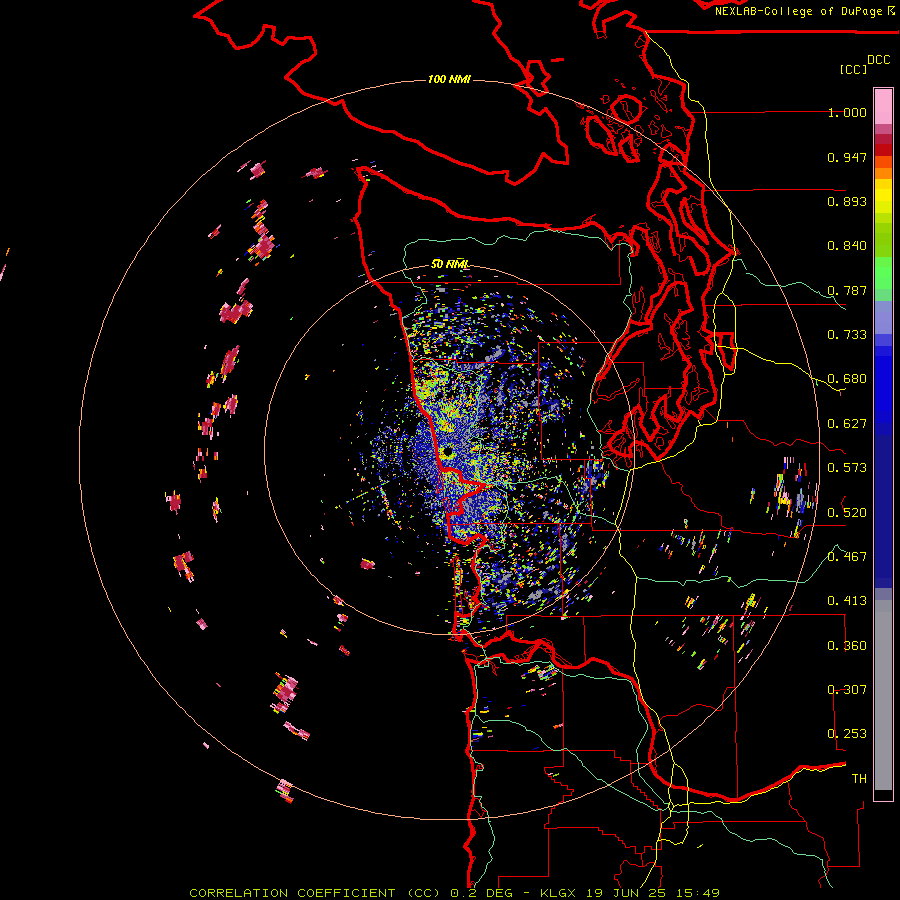Click the 0.573 scale value
The image size is (900, 900).
pos(847,468)
